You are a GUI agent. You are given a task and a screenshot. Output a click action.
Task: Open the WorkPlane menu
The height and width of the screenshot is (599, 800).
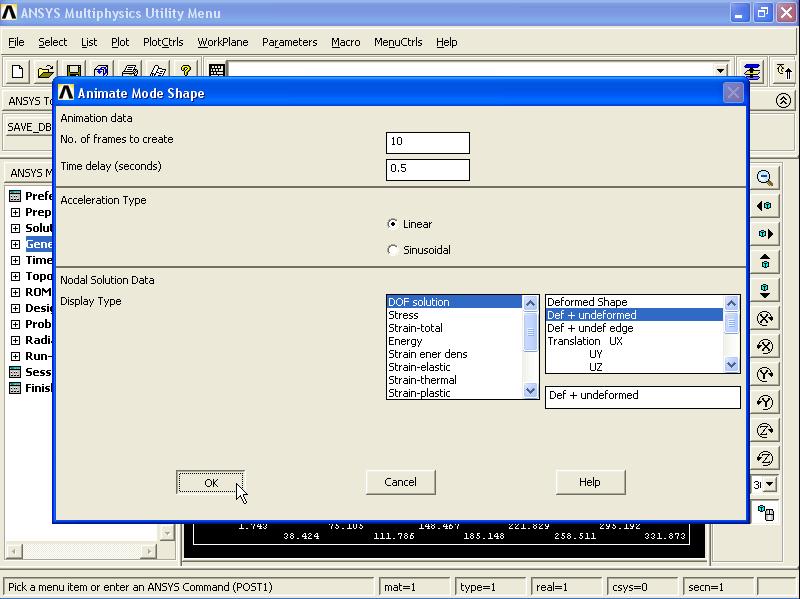[223, 42]
